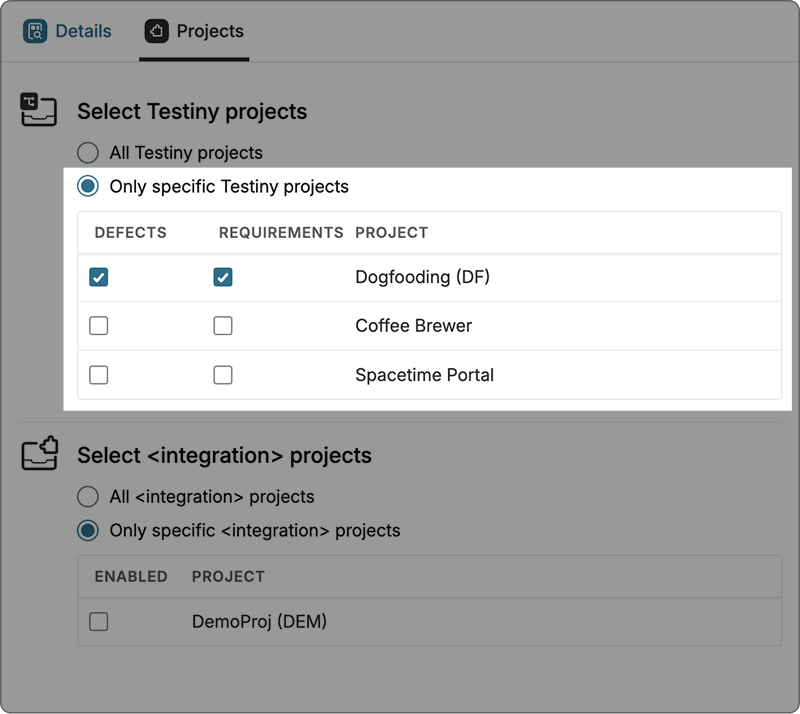Enable the DemoProj (DEM) project
This screenshot has width=800, height=714.
coord(99,620)
